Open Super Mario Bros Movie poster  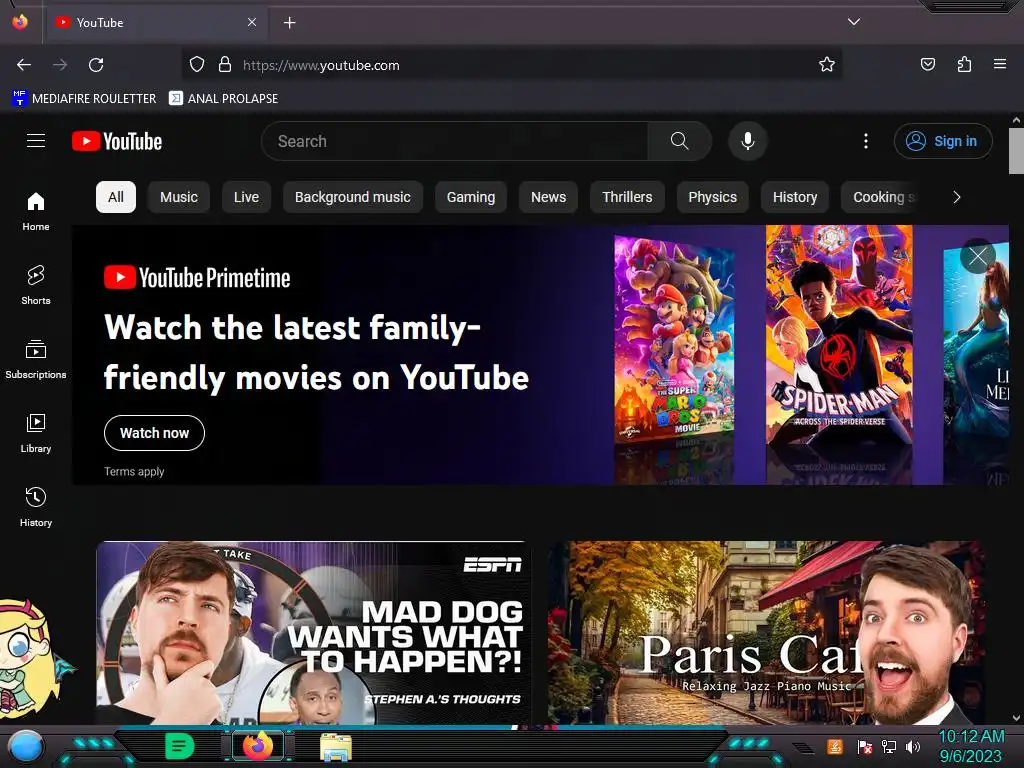click(x=675, y=340)
